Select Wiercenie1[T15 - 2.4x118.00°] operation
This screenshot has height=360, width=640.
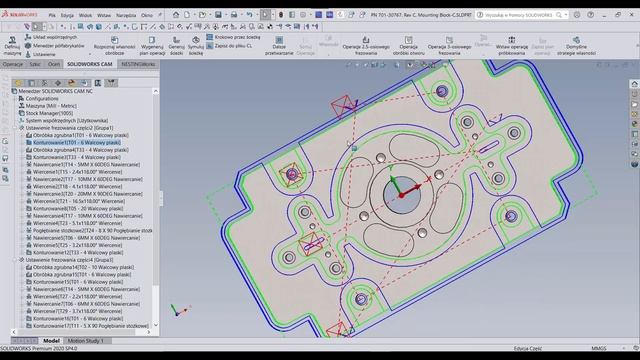point(78,172)
